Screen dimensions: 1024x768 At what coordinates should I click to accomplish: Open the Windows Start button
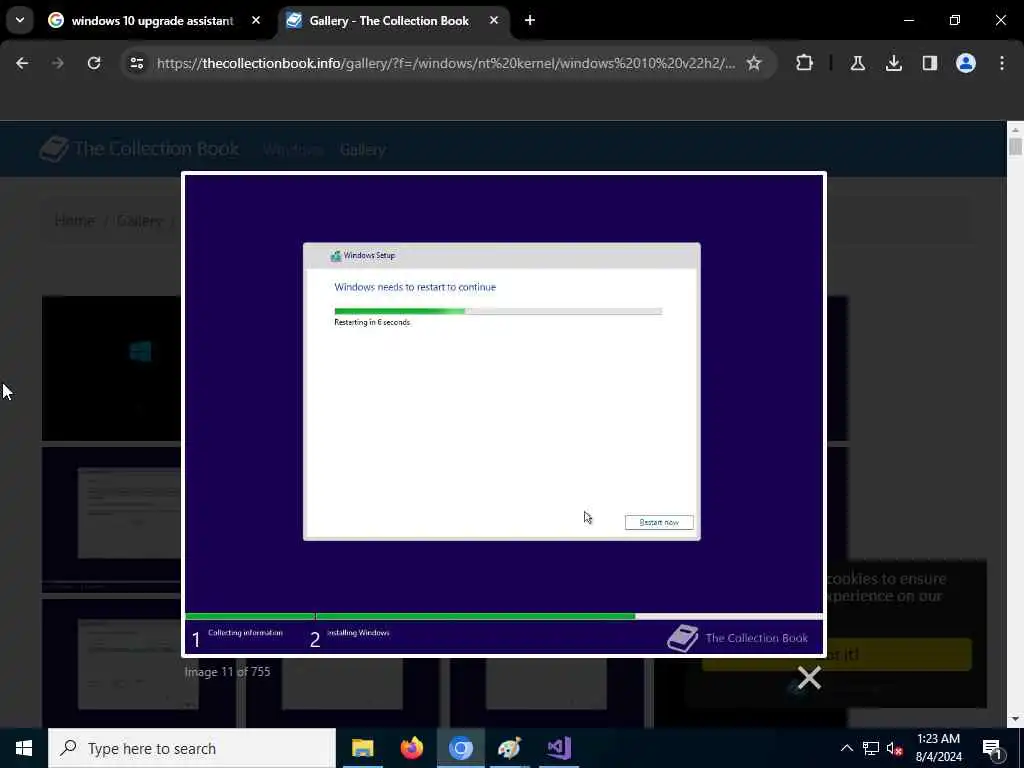[x=24, y=748]
